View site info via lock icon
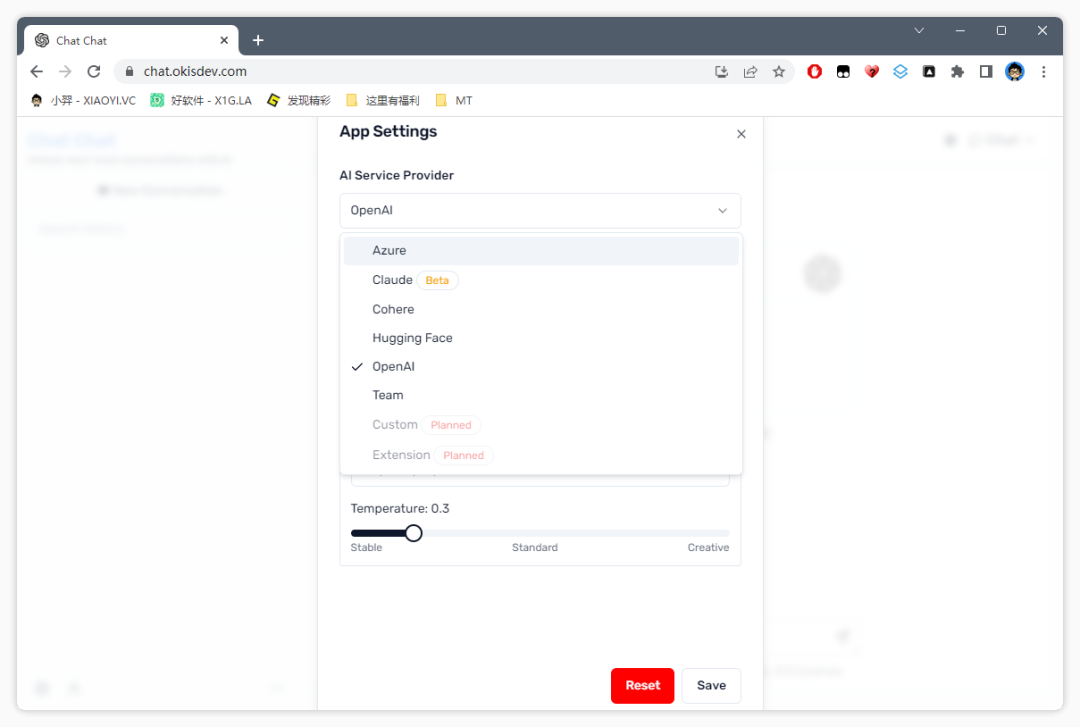The width and height of the screenshot is (1080, 727). tap(129, 71)
